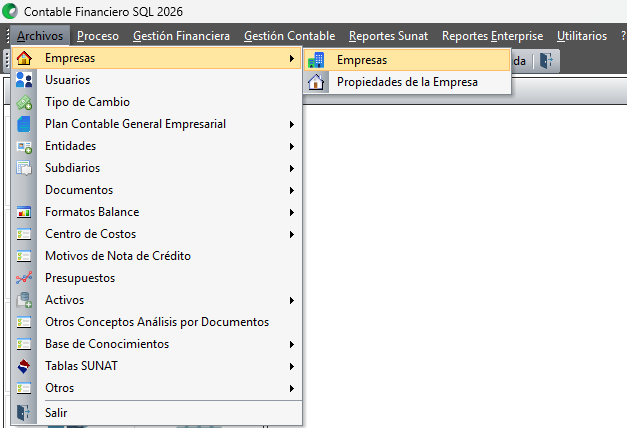Viewport: 627px width, 428px height.
Task: Expand the Base de Conocimientos submenu arrow
Action: (292, 344)
